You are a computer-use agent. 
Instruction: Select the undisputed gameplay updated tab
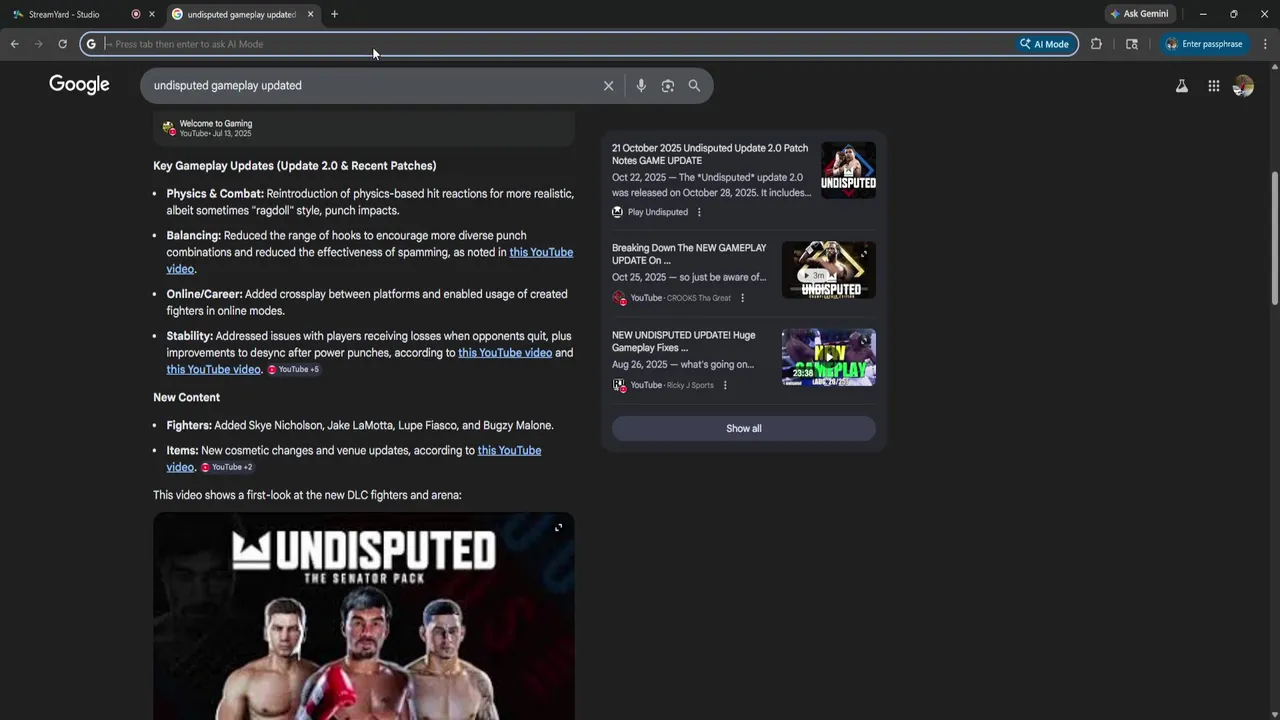(x=241, y=14)
